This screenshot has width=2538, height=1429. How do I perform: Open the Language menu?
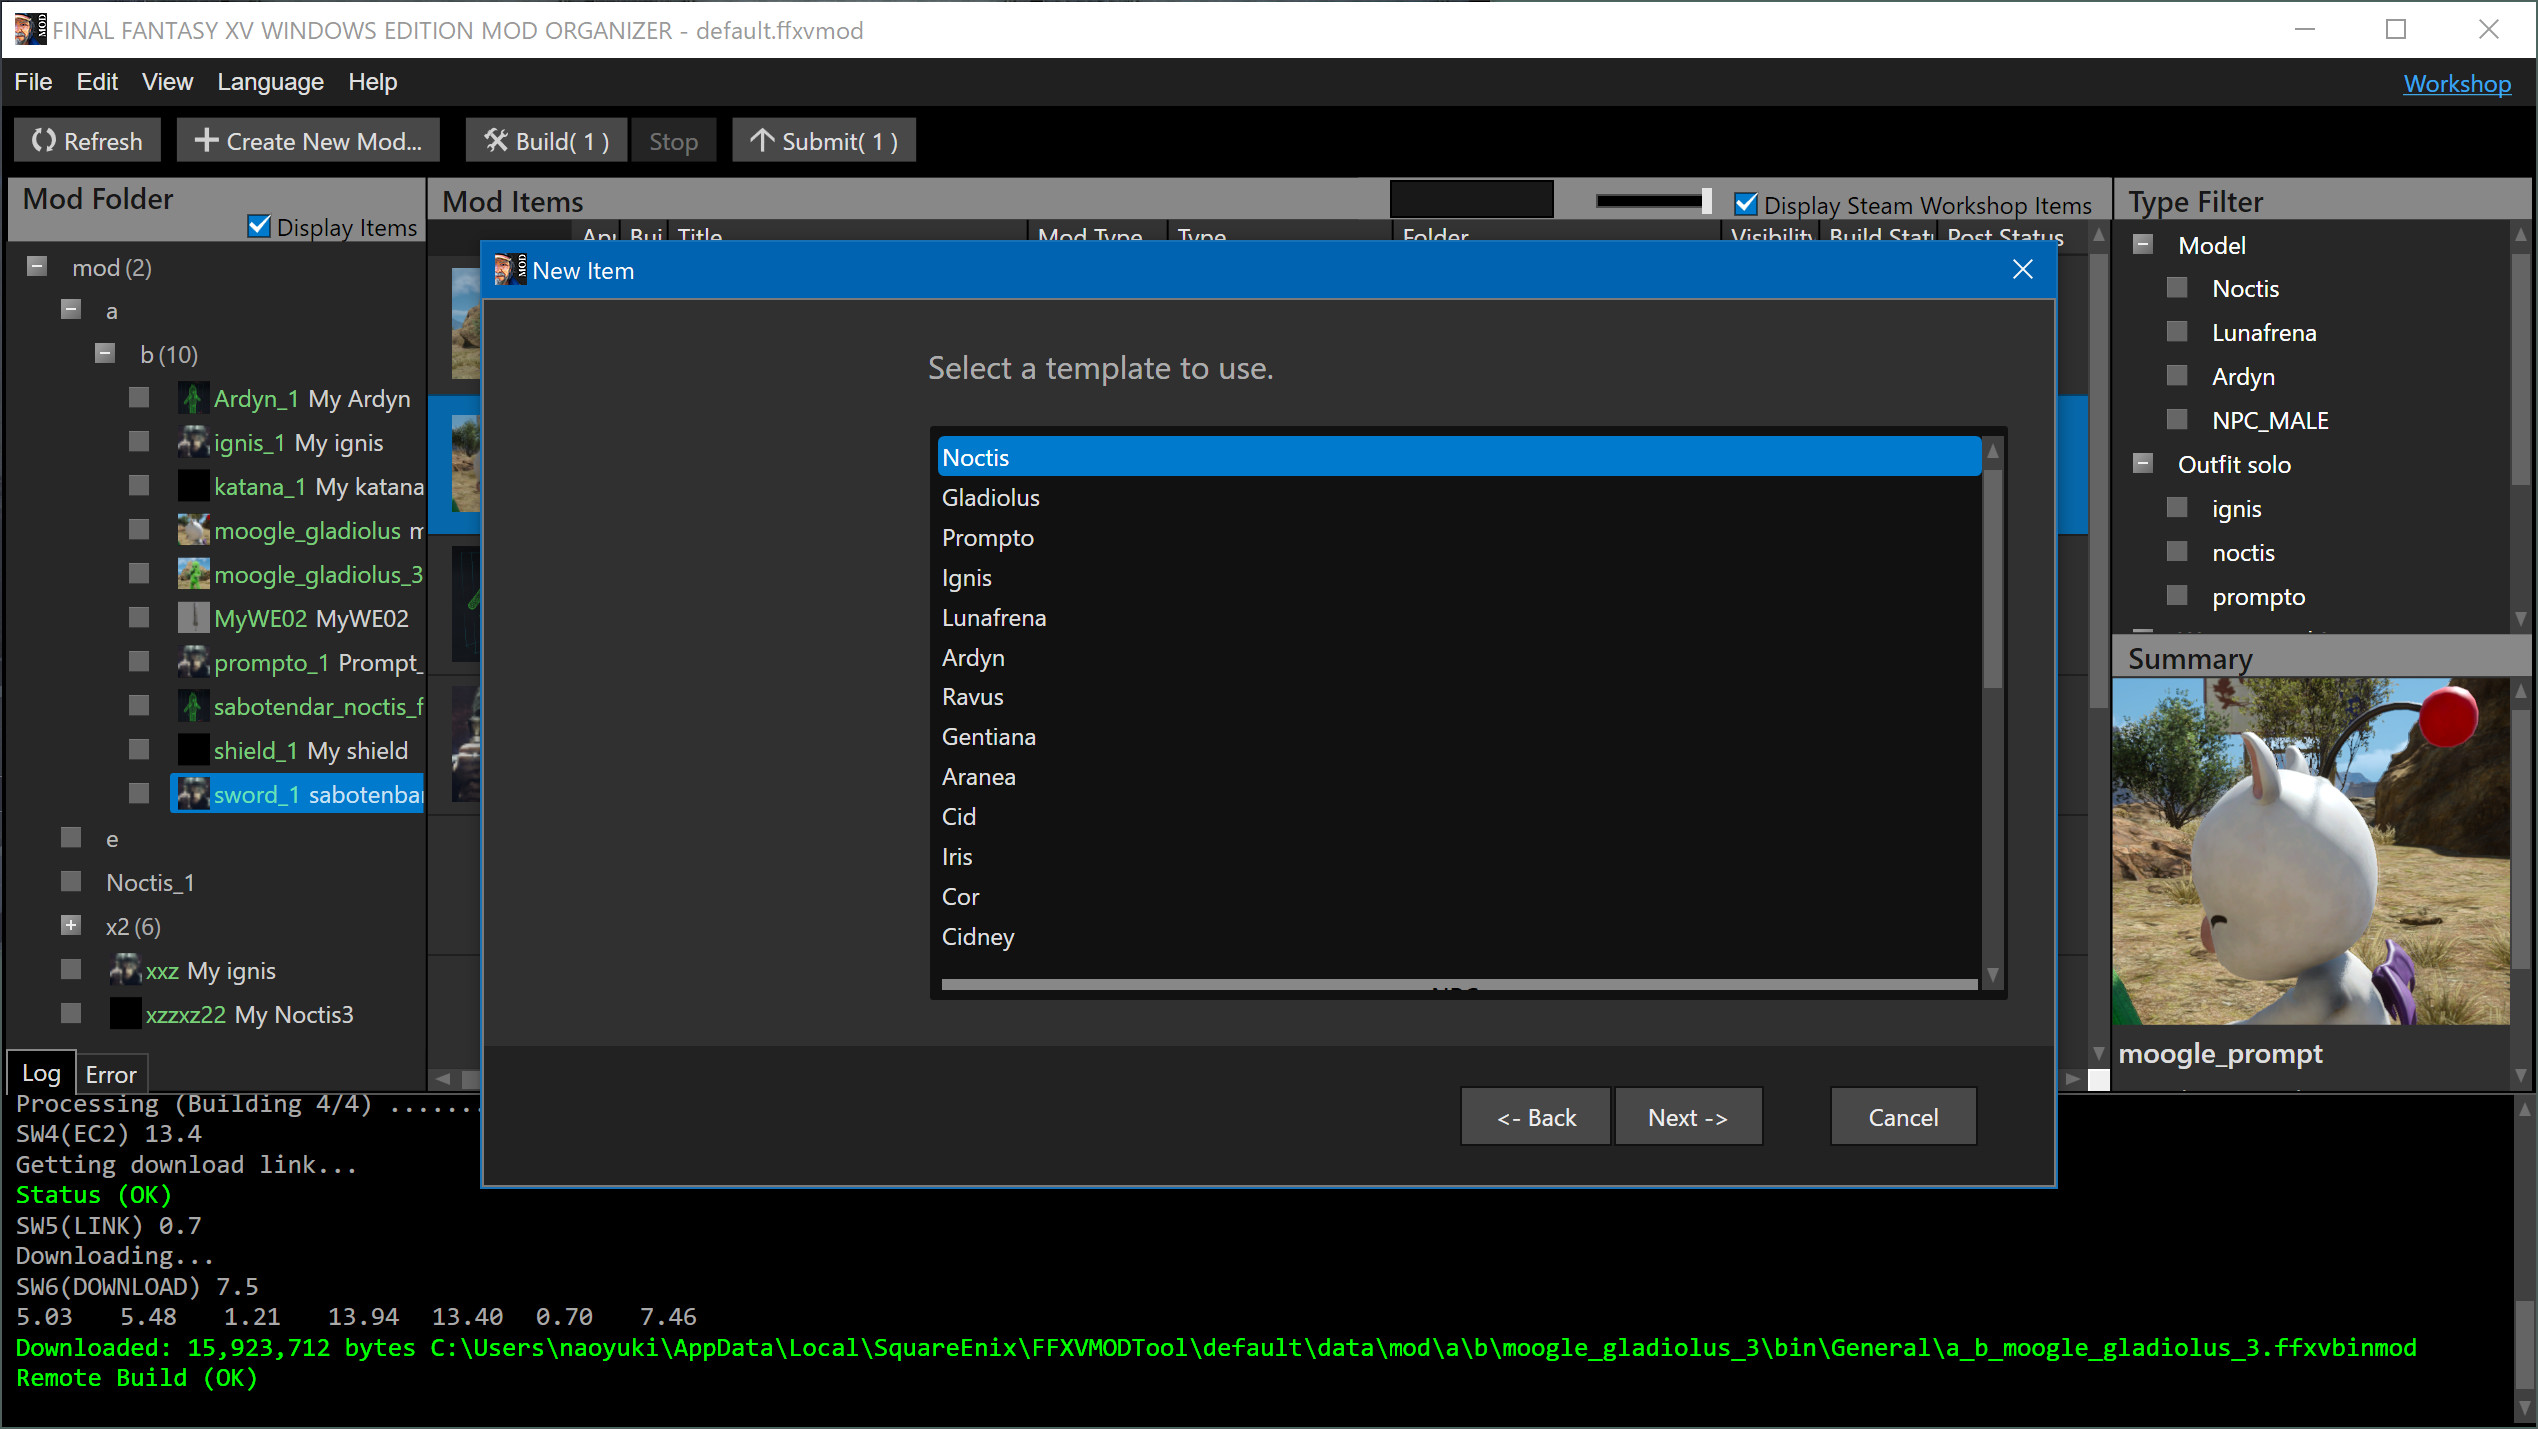point(269,82)
